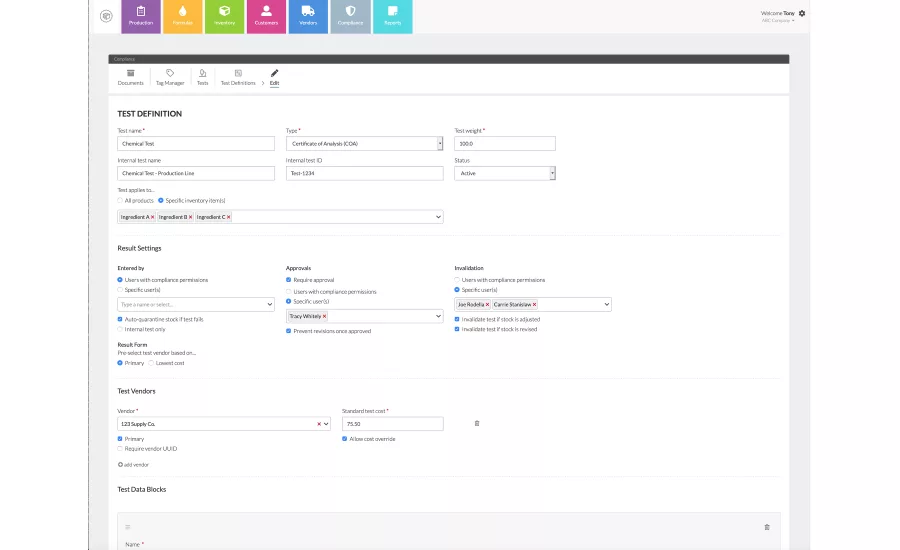The width and height of the screenshot is (900, 550).
Task: Open the Vendor dropdown arrow
Action: [326, 424]
